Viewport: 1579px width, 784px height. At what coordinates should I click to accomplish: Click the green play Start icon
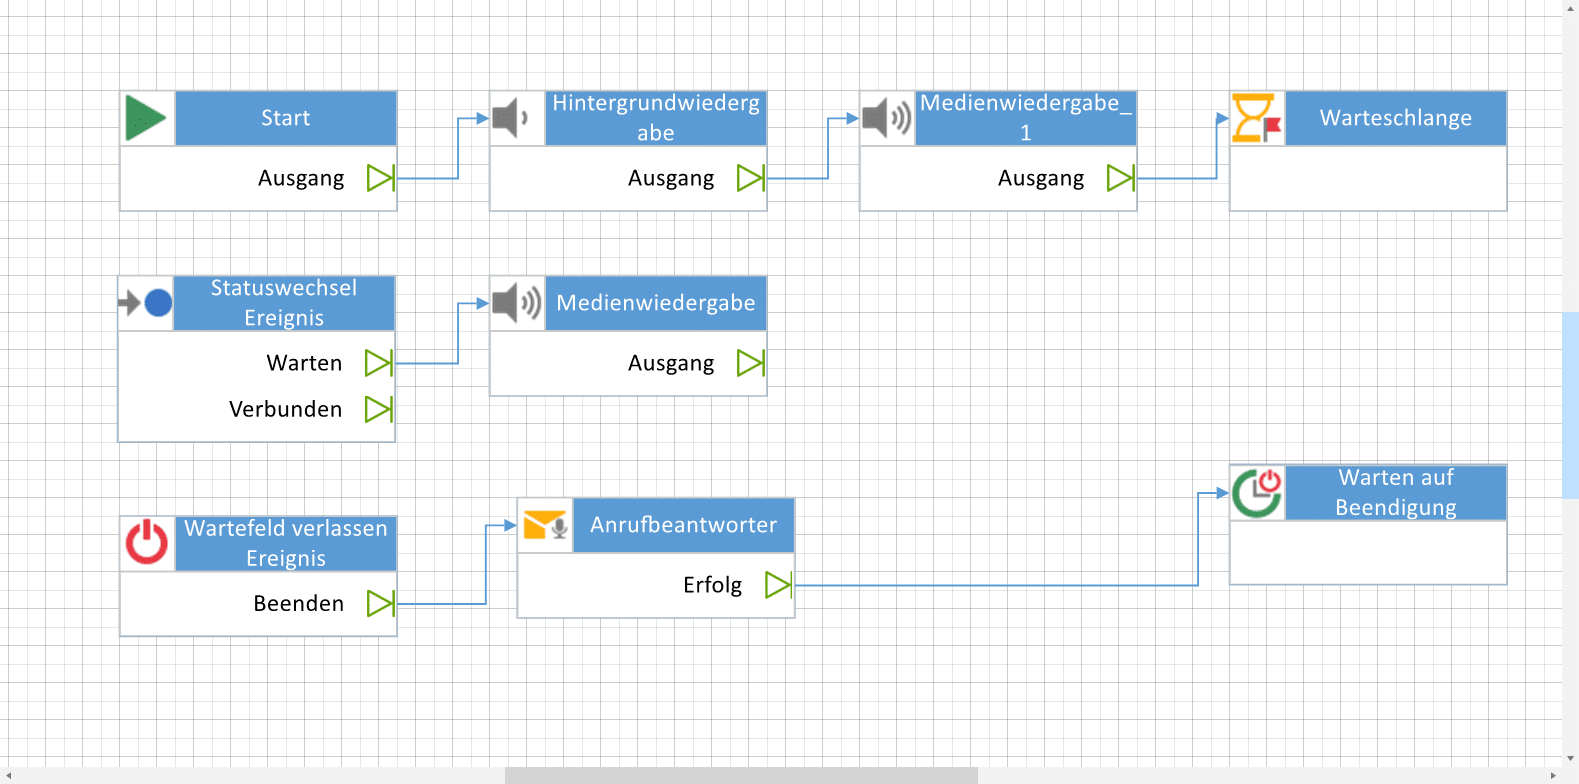146,118
